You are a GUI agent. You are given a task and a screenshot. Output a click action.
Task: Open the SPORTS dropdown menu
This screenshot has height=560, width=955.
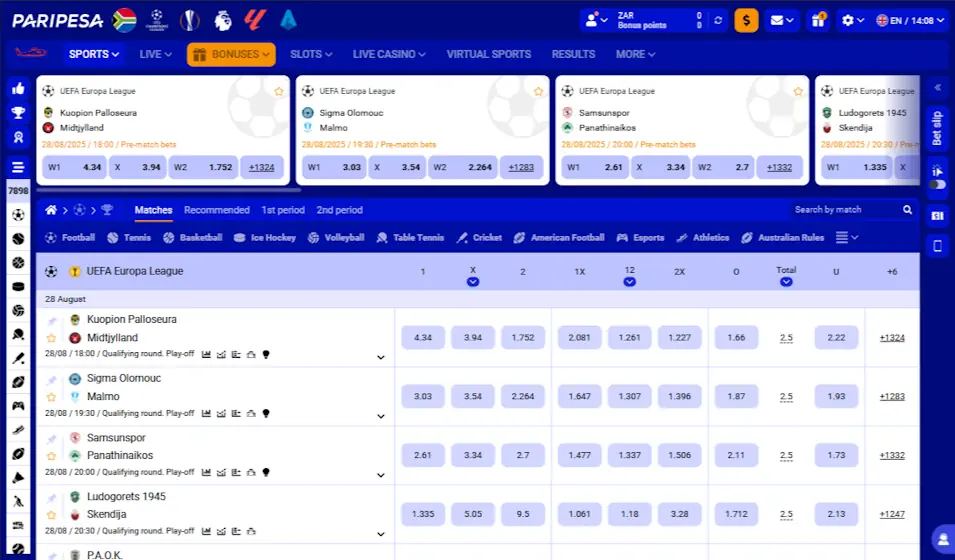click(x=93, y=54)
